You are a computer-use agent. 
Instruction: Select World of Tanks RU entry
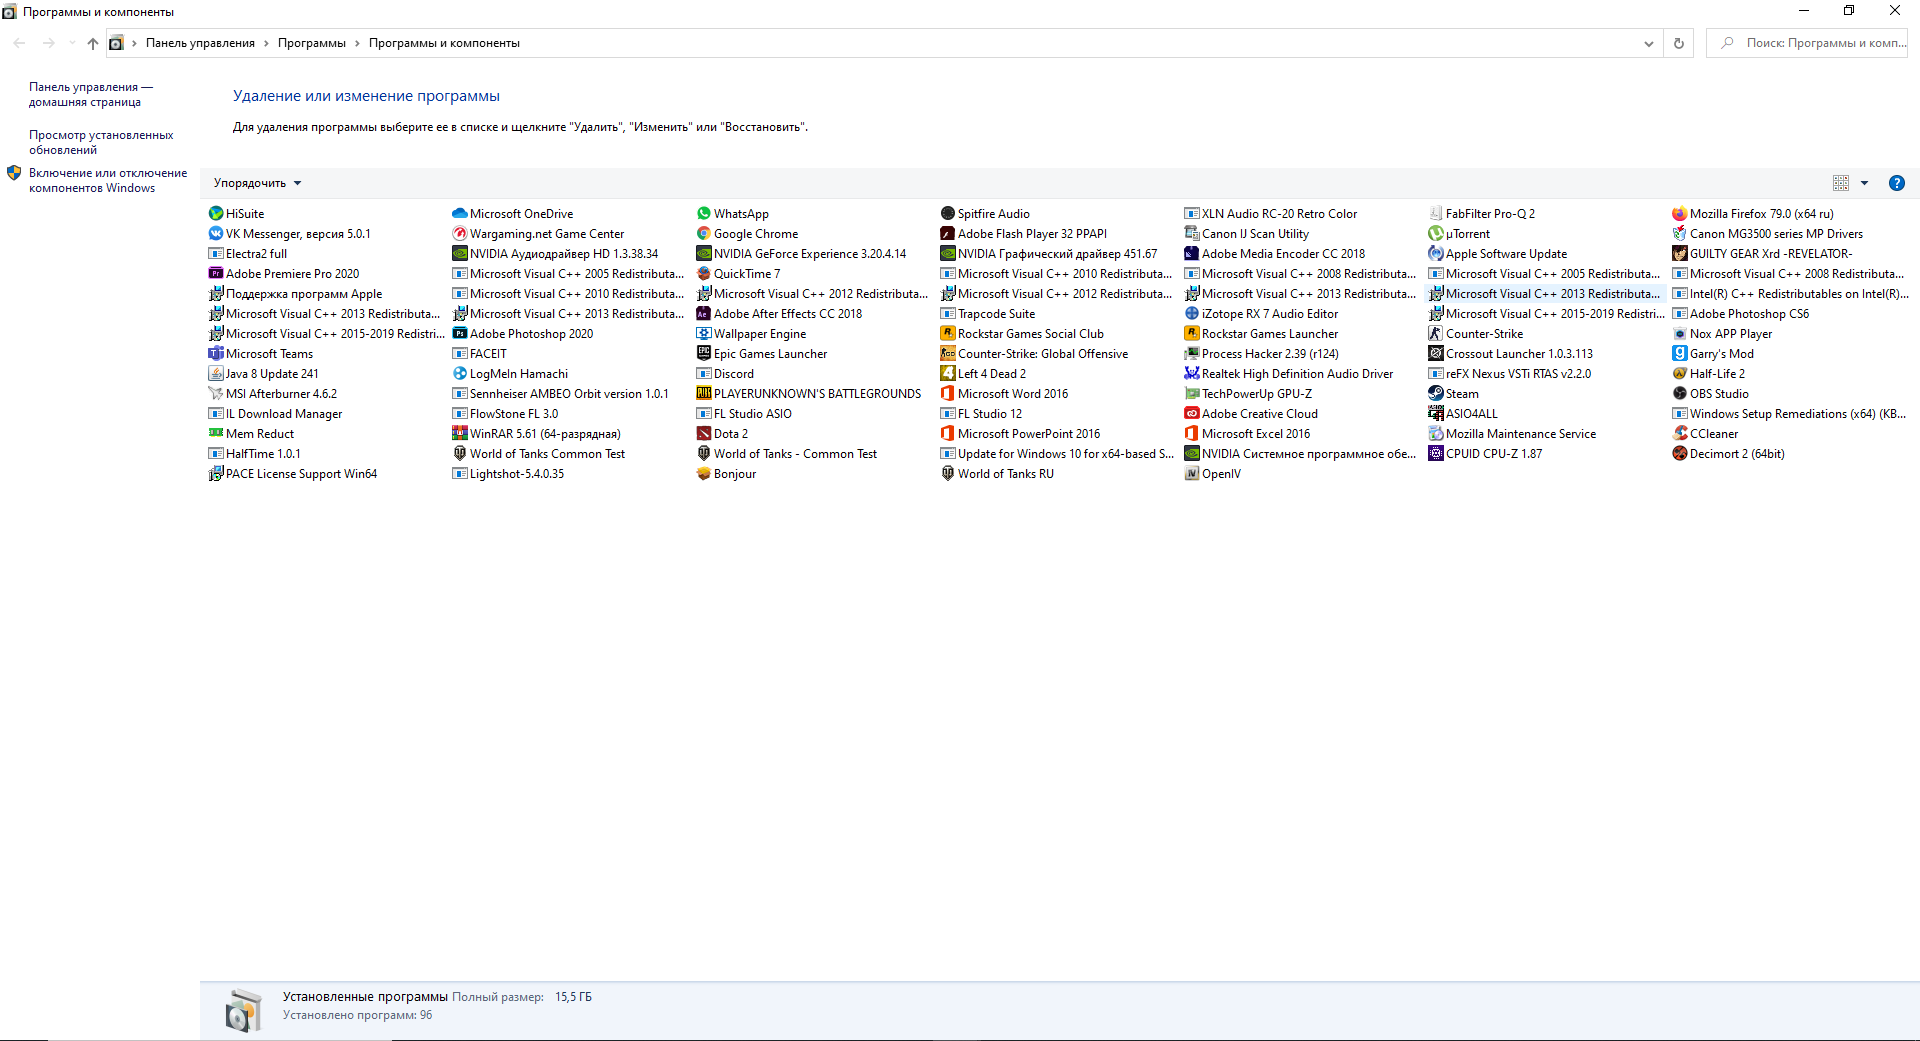pyautogui.click(x=997, y=473)
